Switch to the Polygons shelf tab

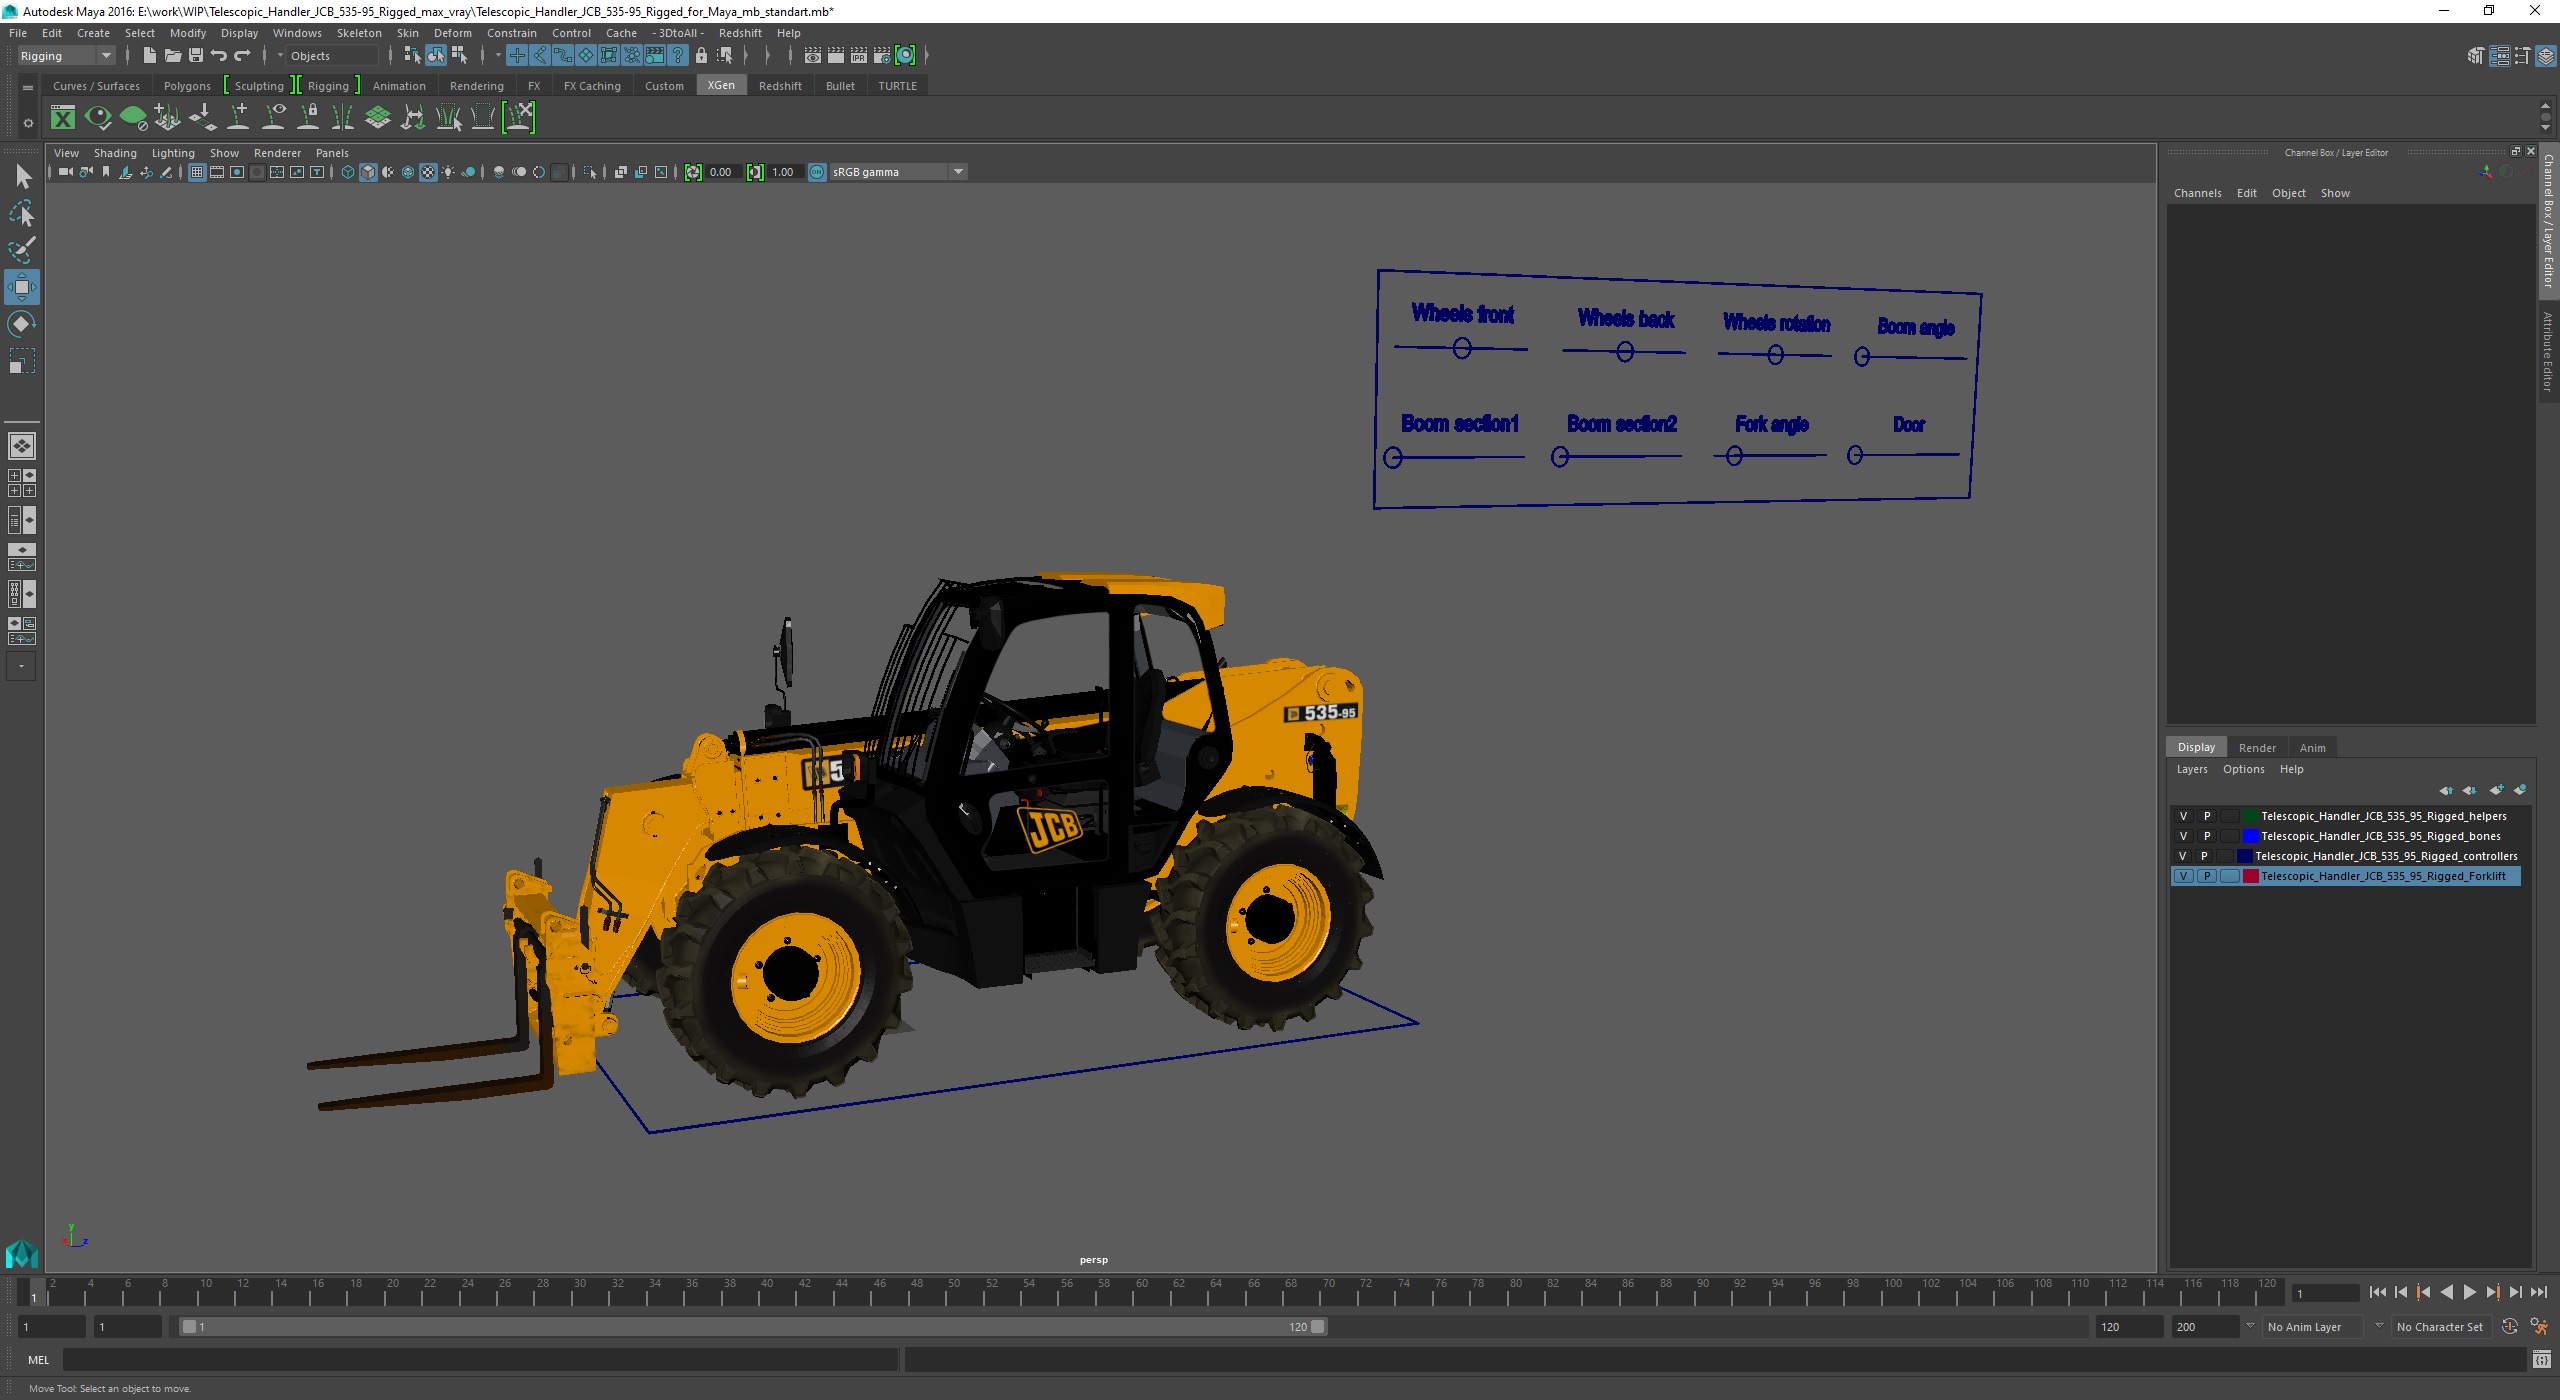pyautogui.click(x=187, y=86)
